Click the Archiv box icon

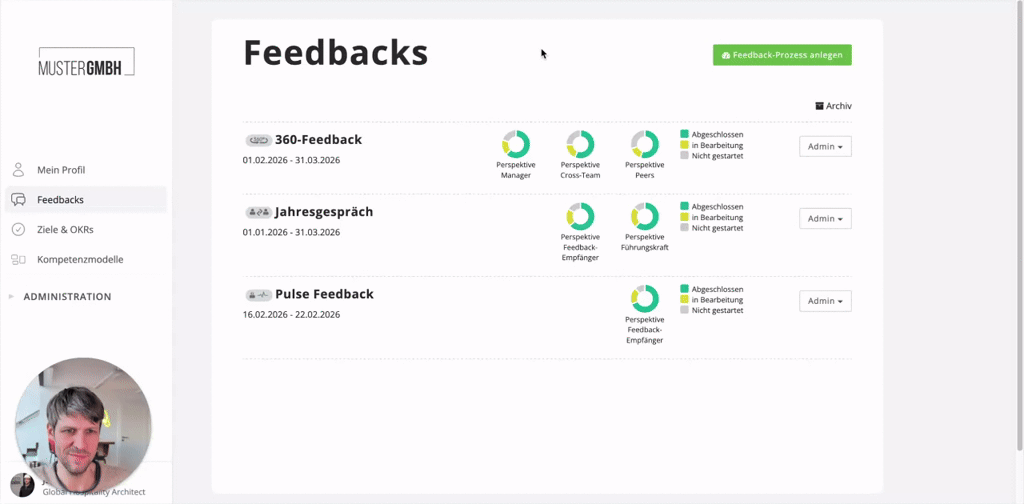[x=820, y=106]
